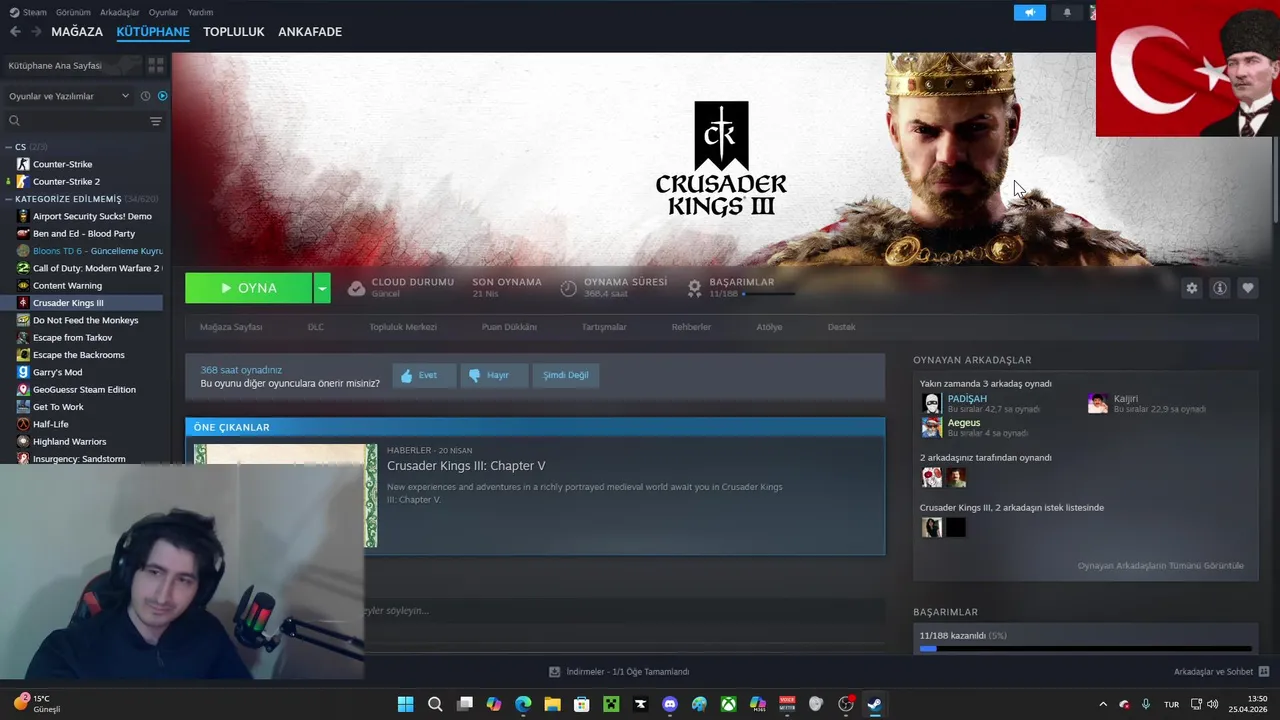Open PADİŞAH friend avatar
Screen dimensions: 1280x720
[x=932, y=403]
